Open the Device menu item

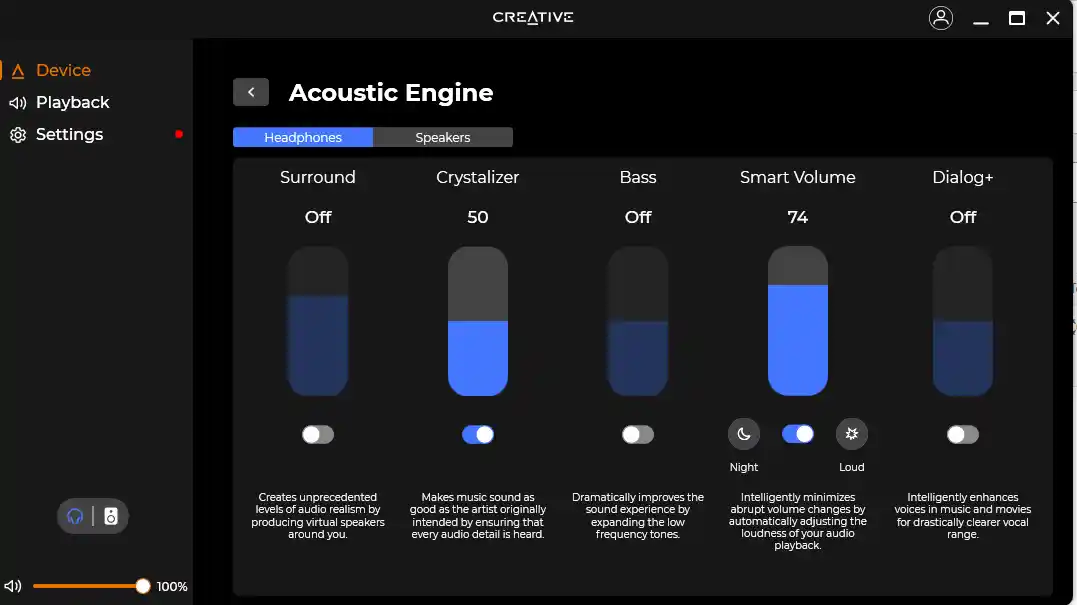tap(63, 70)
